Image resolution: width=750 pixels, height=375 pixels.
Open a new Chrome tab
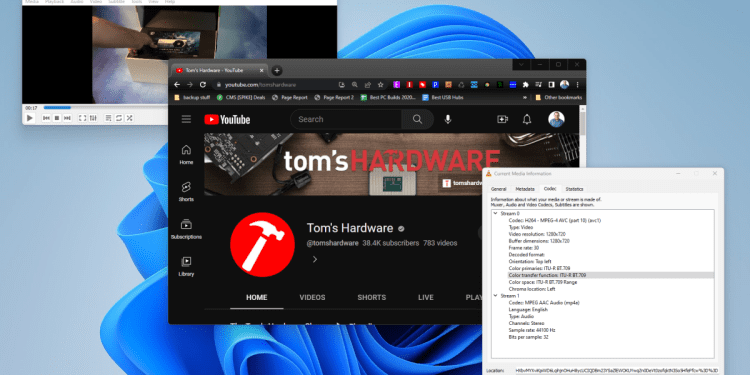click(276, 71)
